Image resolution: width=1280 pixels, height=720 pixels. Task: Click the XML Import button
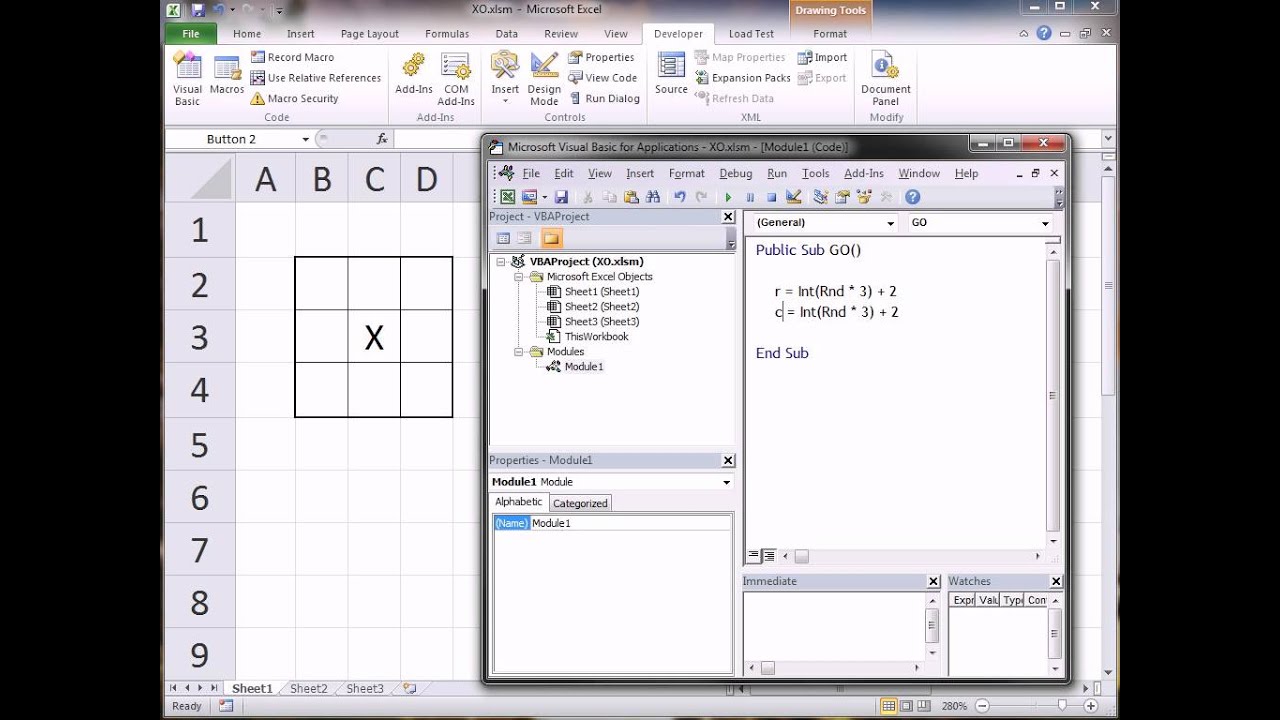[x=822, y=57]
